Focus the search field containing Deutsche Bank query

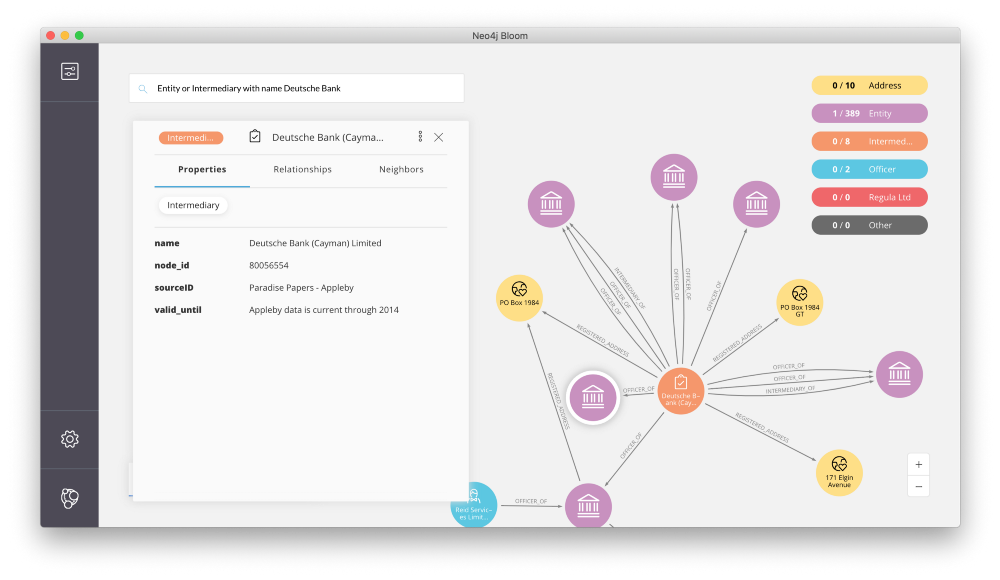coord(297,88)
